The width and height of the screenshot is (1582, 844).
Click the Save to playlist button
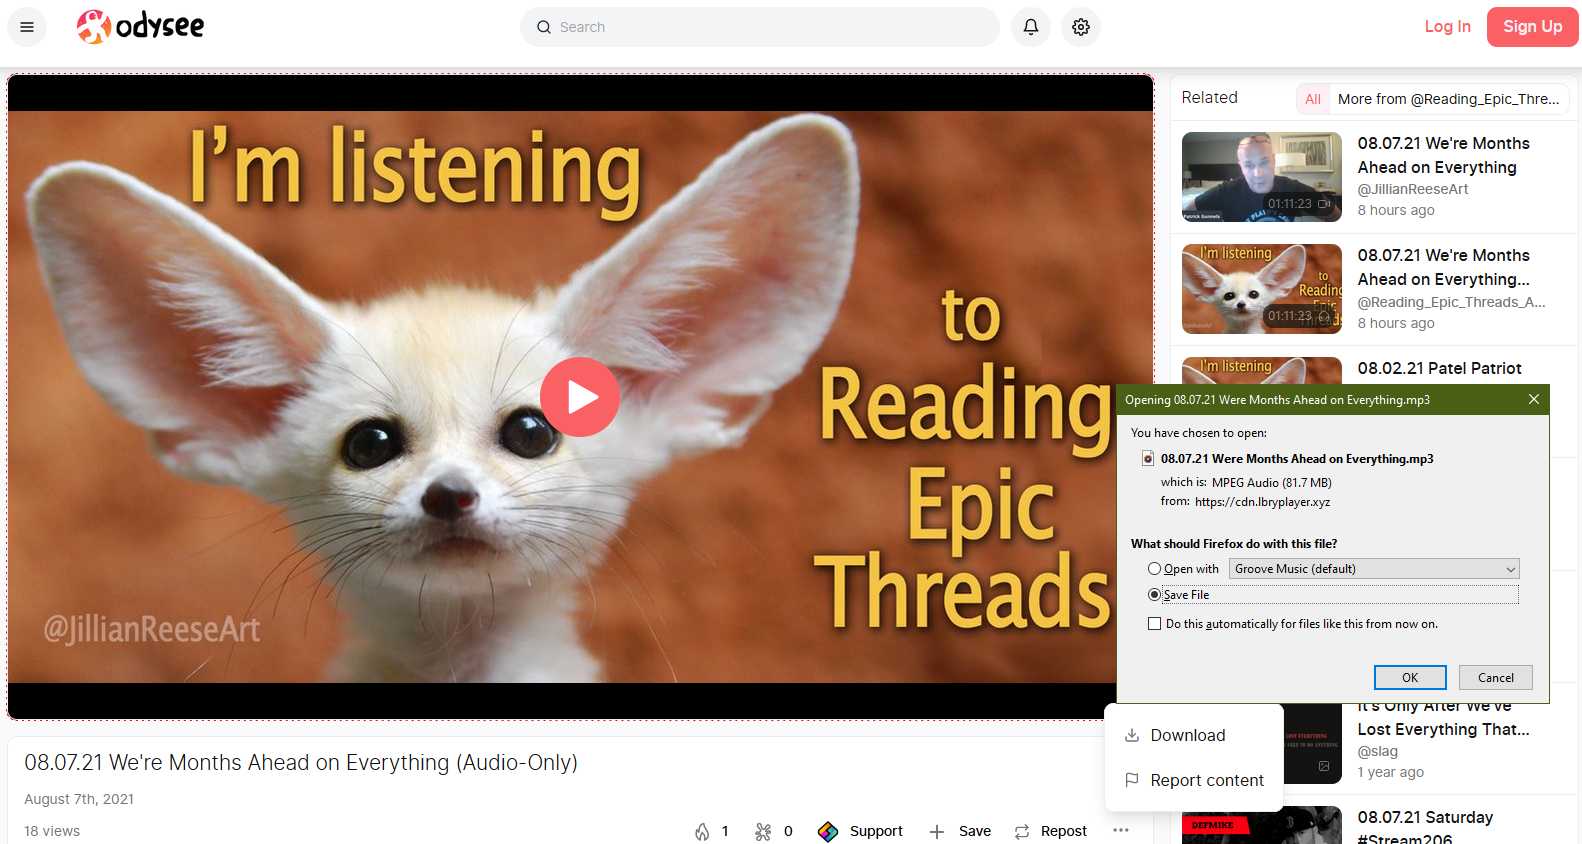pyautogui.click(x=960, y=831)
